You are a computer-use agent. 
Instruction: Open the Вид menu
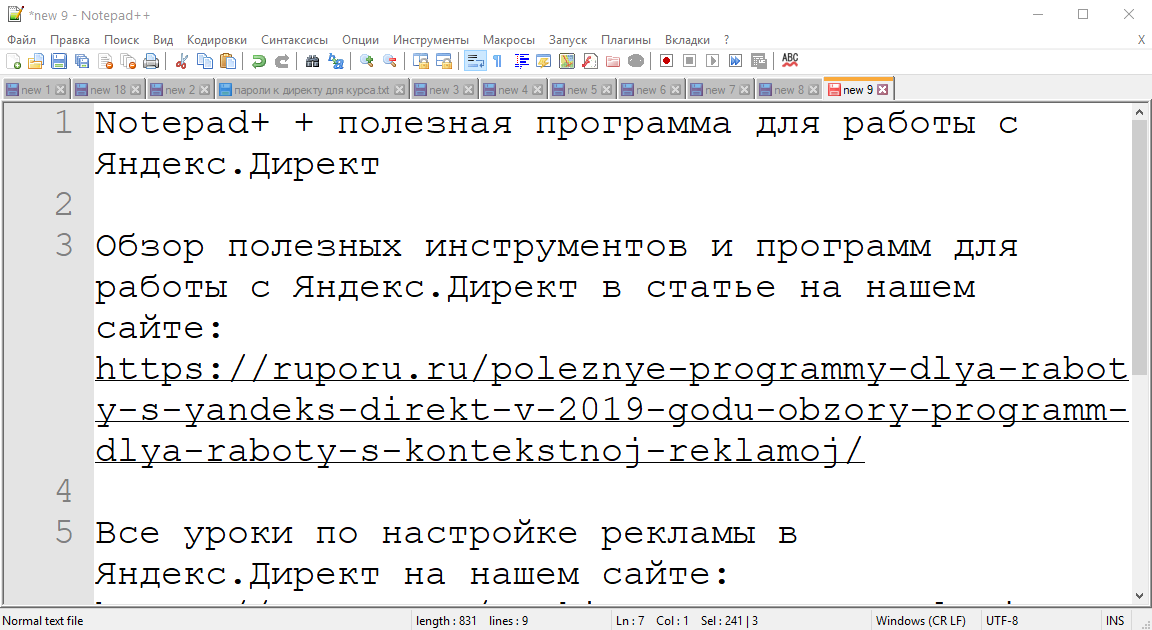pos(163,40)
